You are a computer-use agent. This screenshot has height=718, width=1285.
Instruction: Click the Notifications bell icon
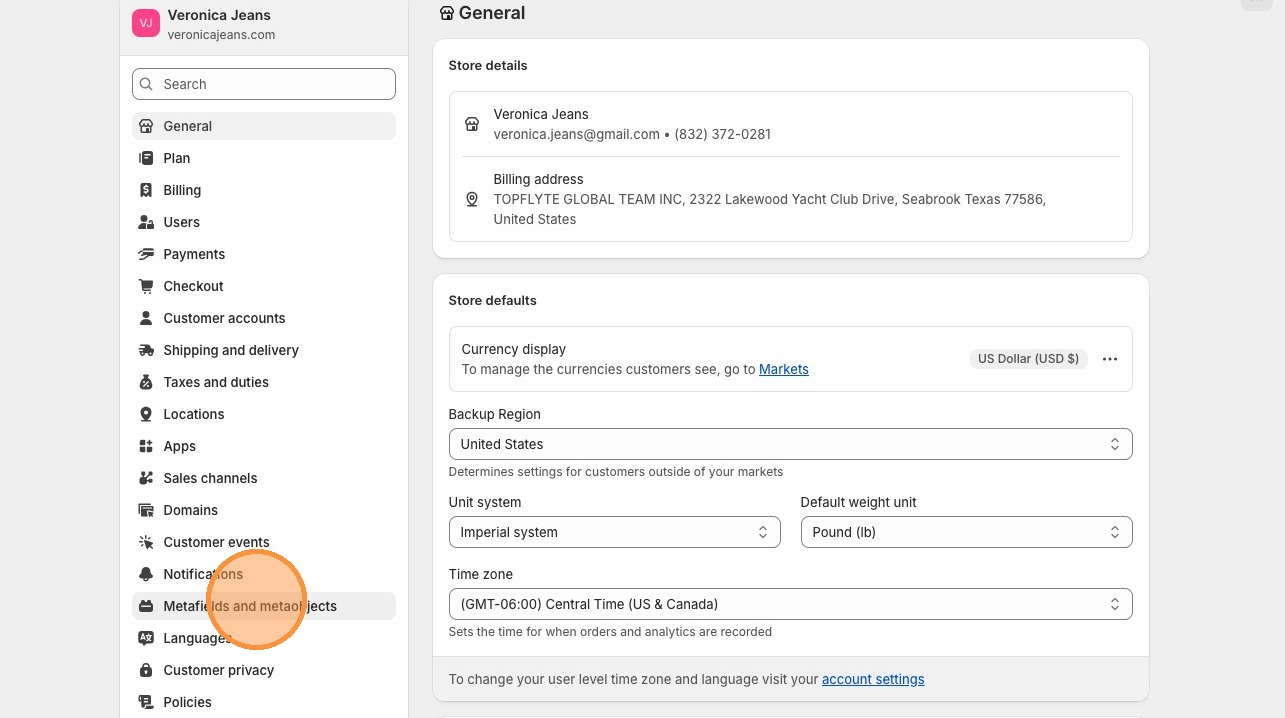pos(146,574)
